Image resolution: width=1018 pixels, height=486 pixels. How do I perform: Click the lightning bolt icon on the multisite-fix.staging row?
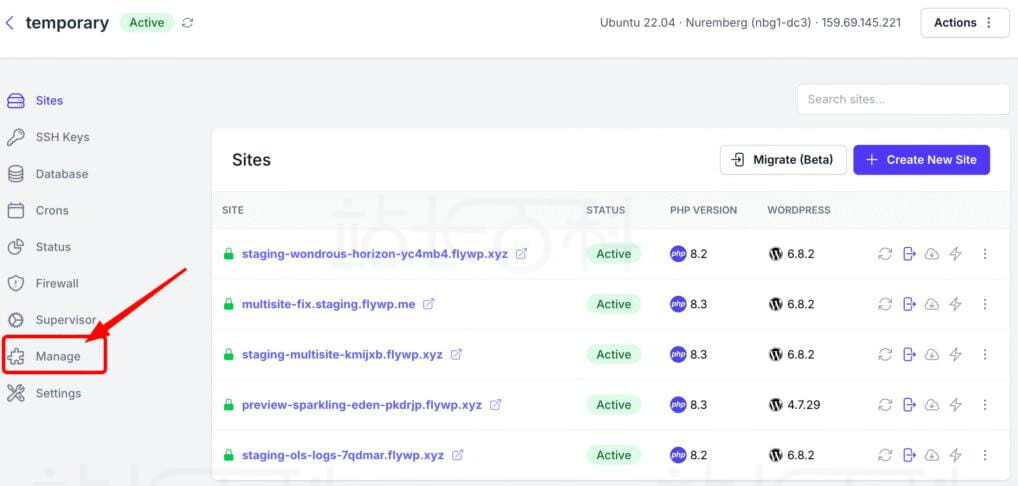[x=955, y=304]
